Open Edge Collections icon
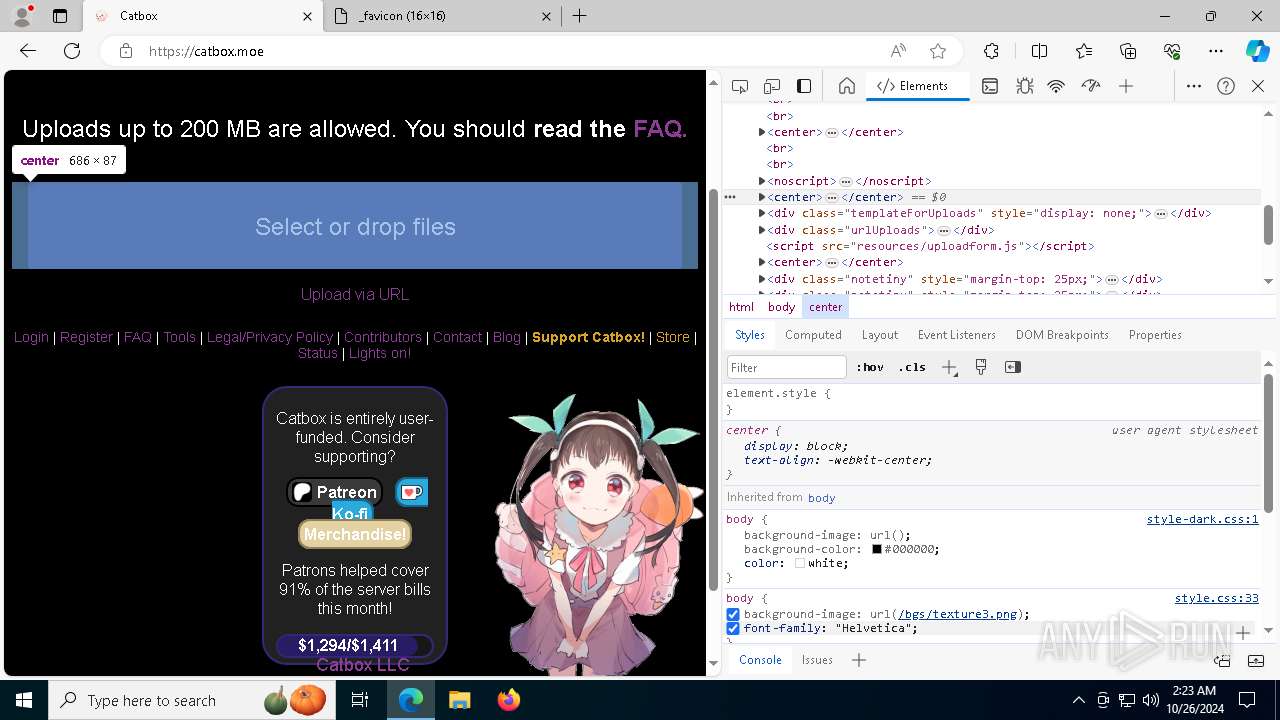The image size is (1280, 720). (1128, 51)
